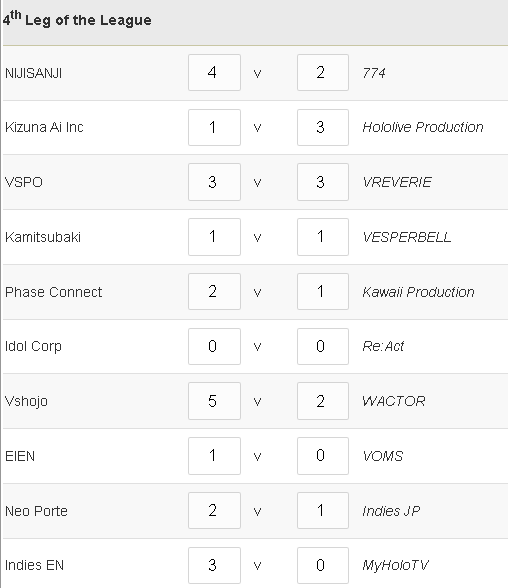Click EIEN score input
Screen dimensions: 508x588
(214, 456)
